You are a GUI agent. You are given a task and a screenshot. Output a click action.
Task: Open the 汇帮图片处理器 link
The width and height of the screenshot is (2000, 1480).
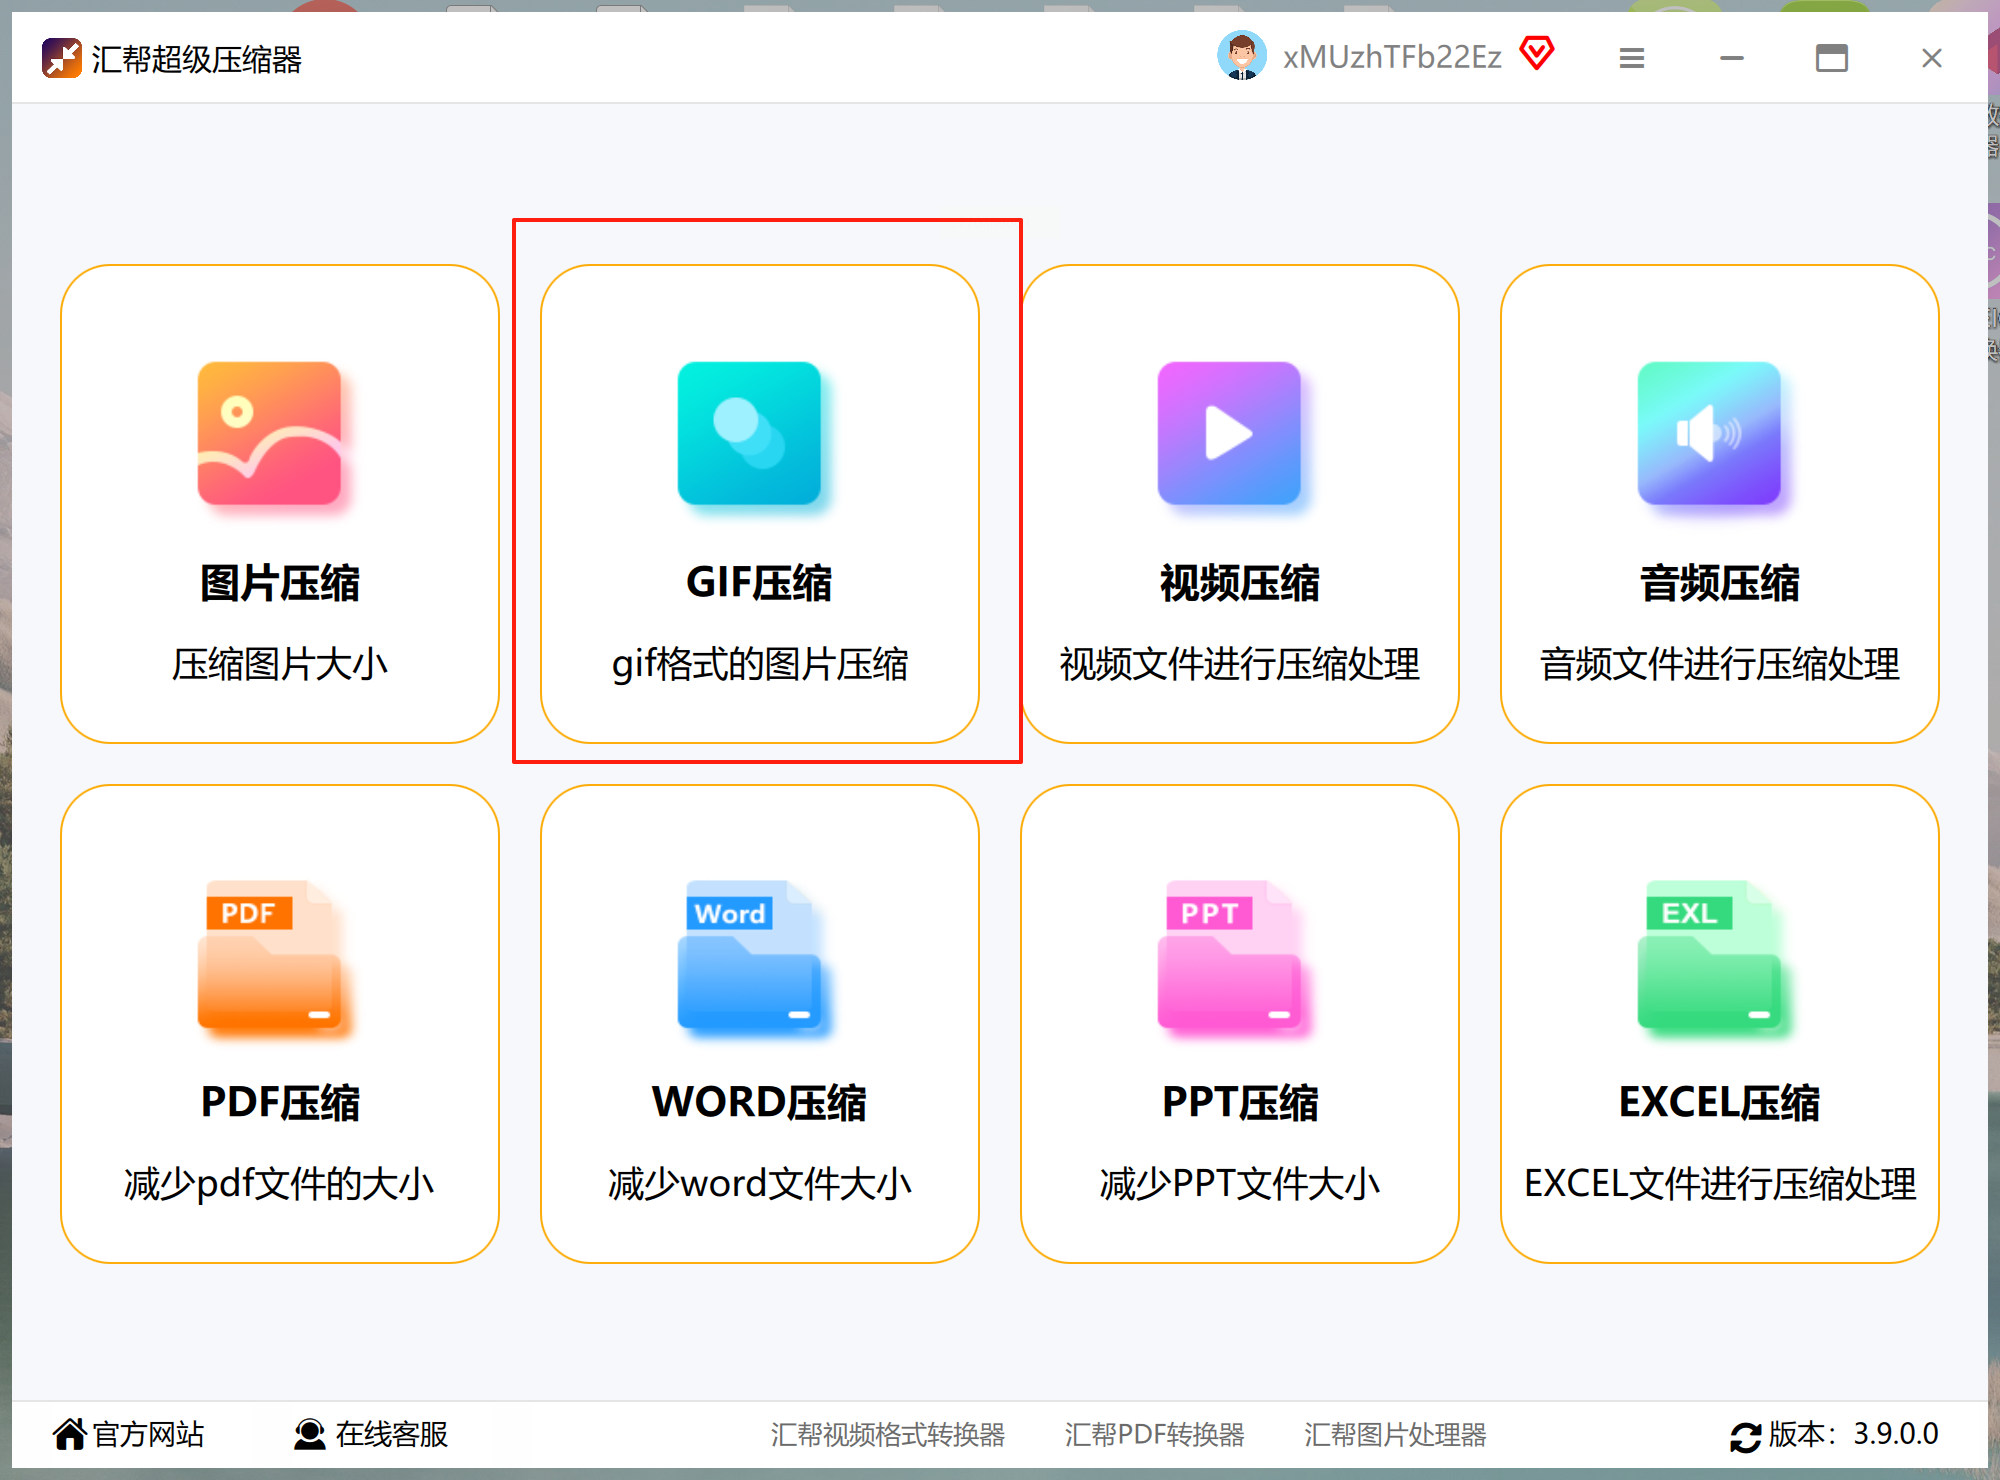(x=1395, y=1435)
